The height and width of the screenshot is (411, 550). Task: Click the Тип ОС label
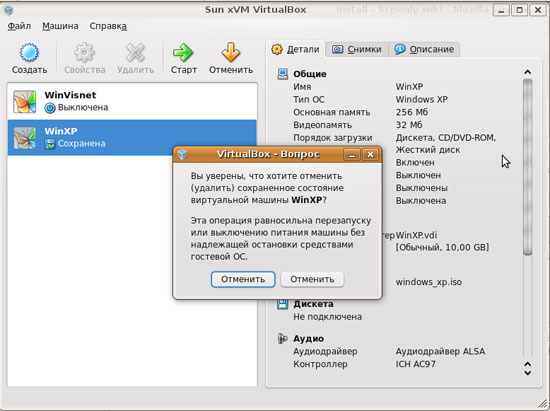coord(309,100)
